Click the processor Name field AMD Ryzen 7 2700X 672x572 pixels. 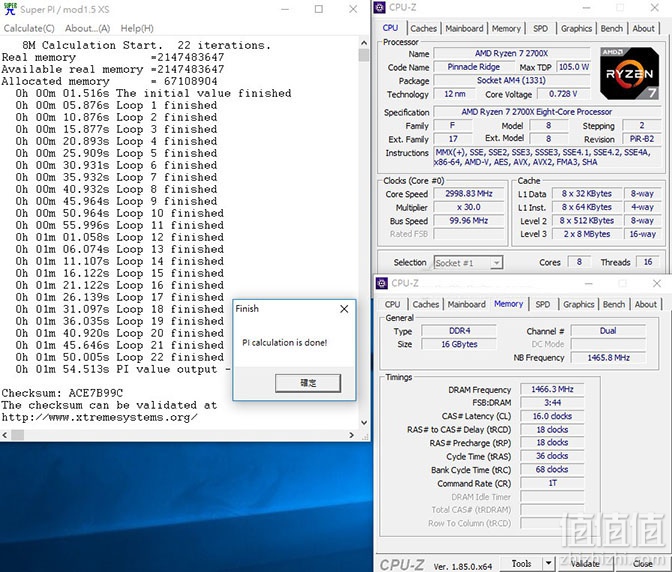(512, 54)
